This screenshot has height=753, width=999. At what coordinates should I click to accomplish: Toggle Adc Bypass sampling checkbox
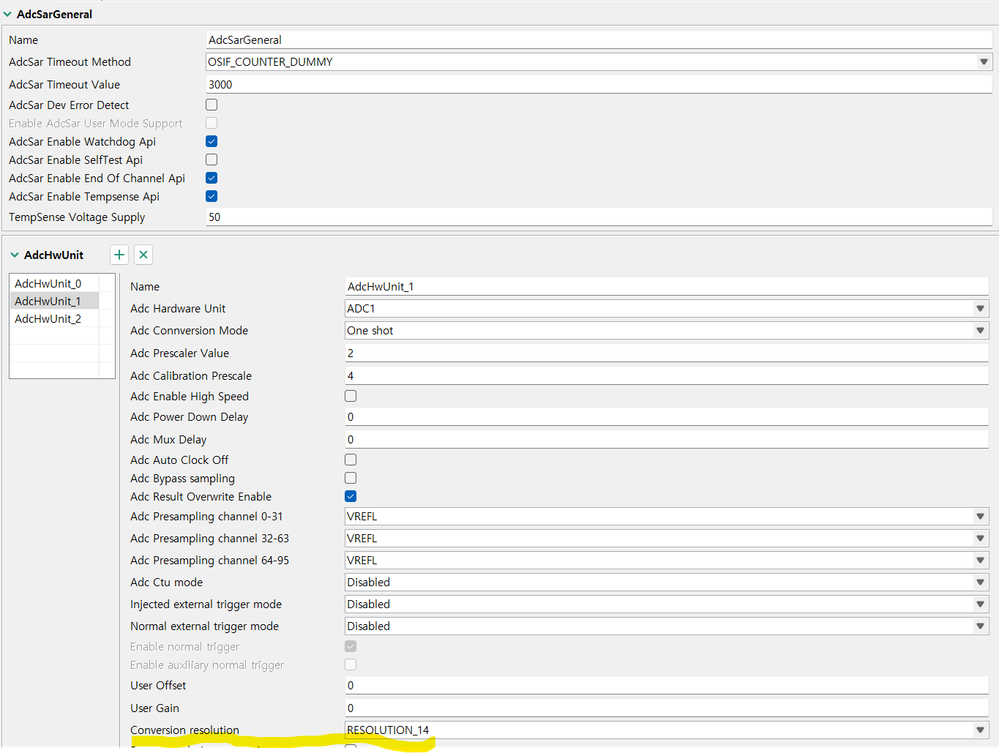(350, 478)
